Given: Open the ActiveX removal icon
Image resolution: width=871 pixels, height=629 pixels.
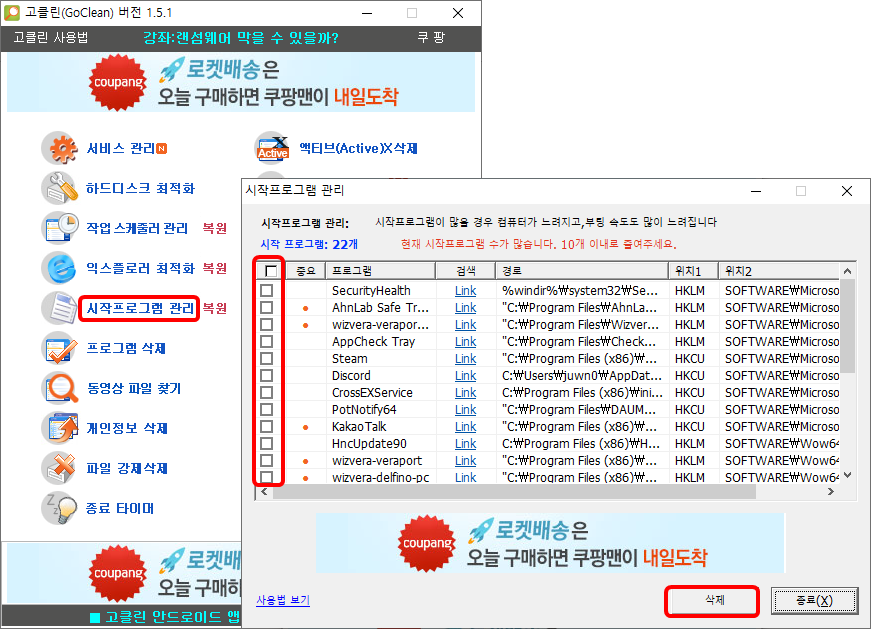Looking at the screenshot, I should pyautogui.click(x=272, y=148).
